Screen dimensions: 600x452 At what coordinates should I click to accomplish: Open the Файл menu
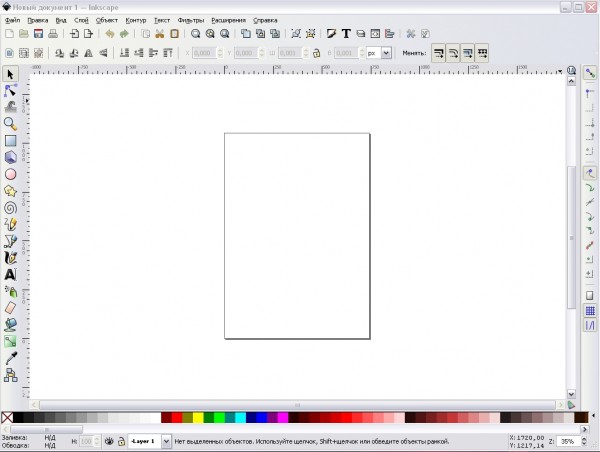coord(13,20)
